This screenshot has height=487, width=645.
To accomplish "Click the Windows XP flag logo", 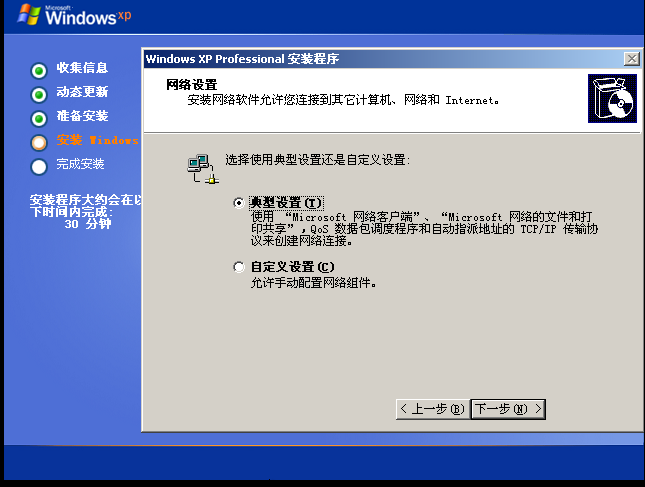I will [x=29, y=15].
